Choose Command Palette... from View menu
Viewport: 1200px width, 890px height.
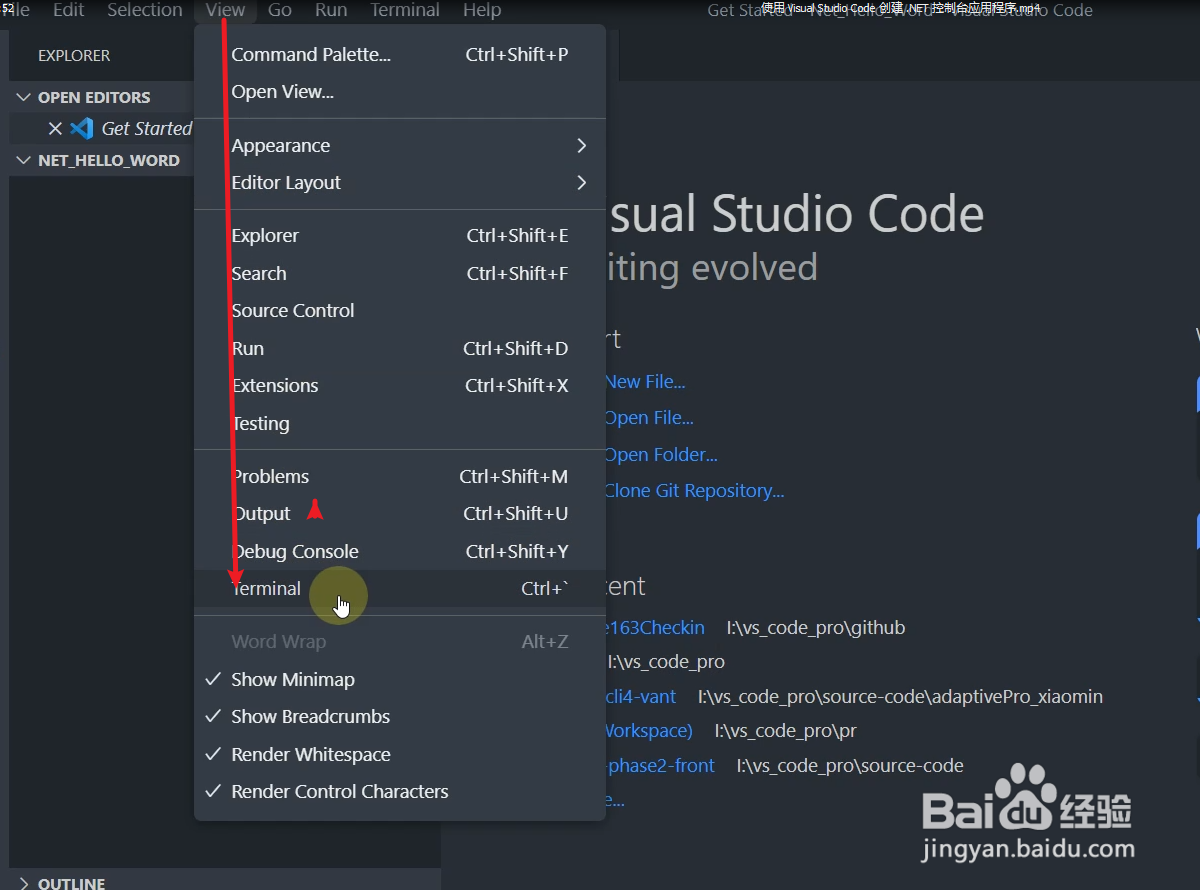pos(400,55)
